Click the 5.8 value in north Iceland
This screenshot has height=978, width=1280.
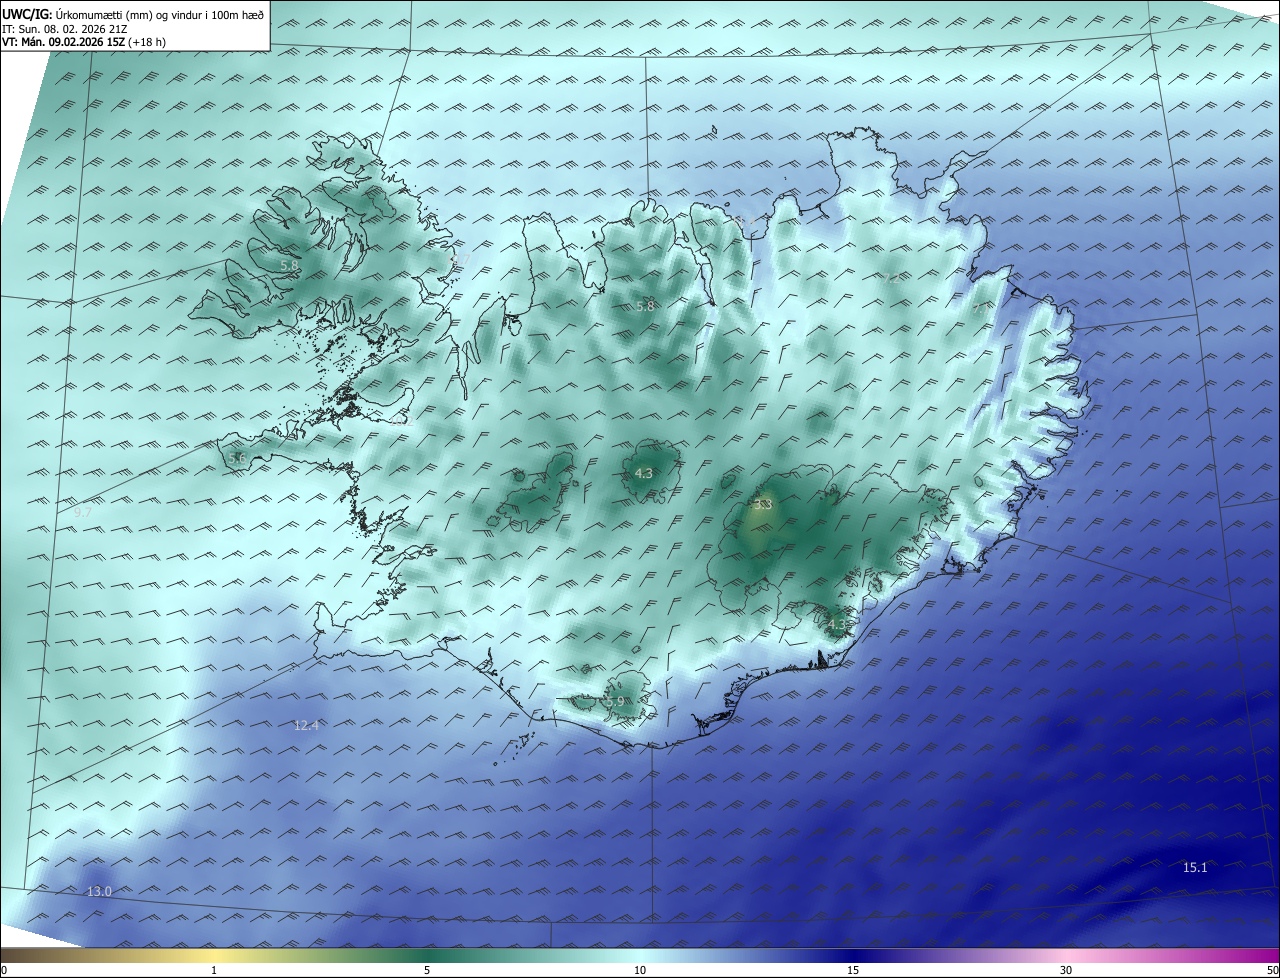click(x=645, y=307)
